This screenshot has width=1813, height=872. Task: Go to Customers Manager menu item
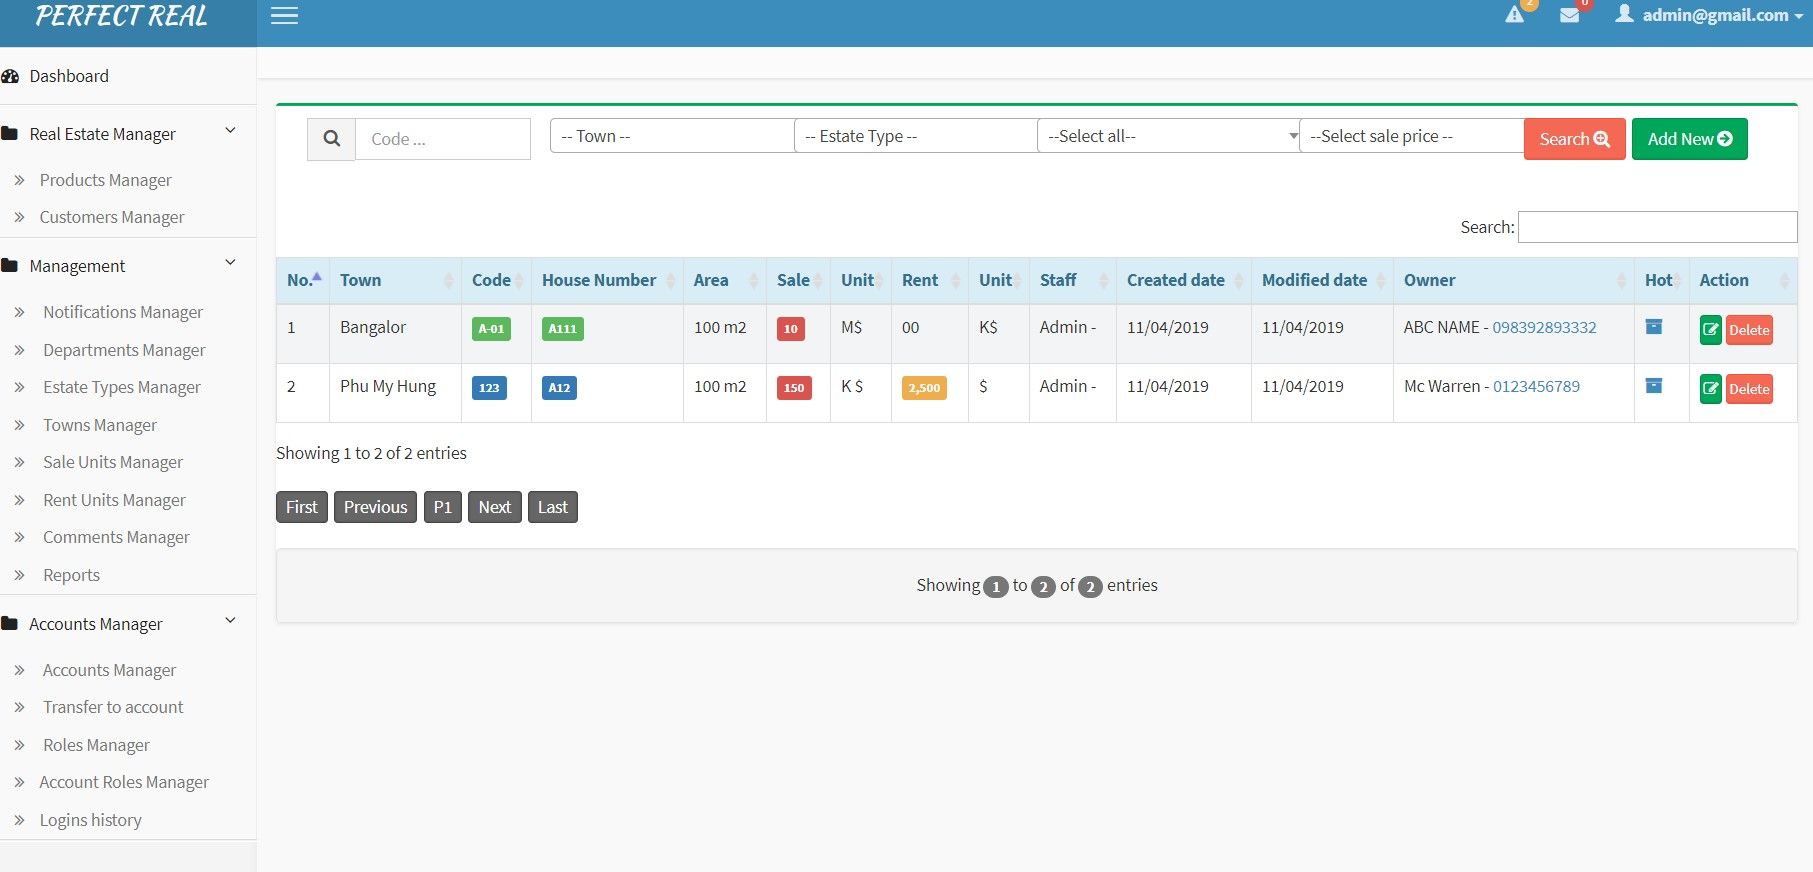click(x=111, y=217)
